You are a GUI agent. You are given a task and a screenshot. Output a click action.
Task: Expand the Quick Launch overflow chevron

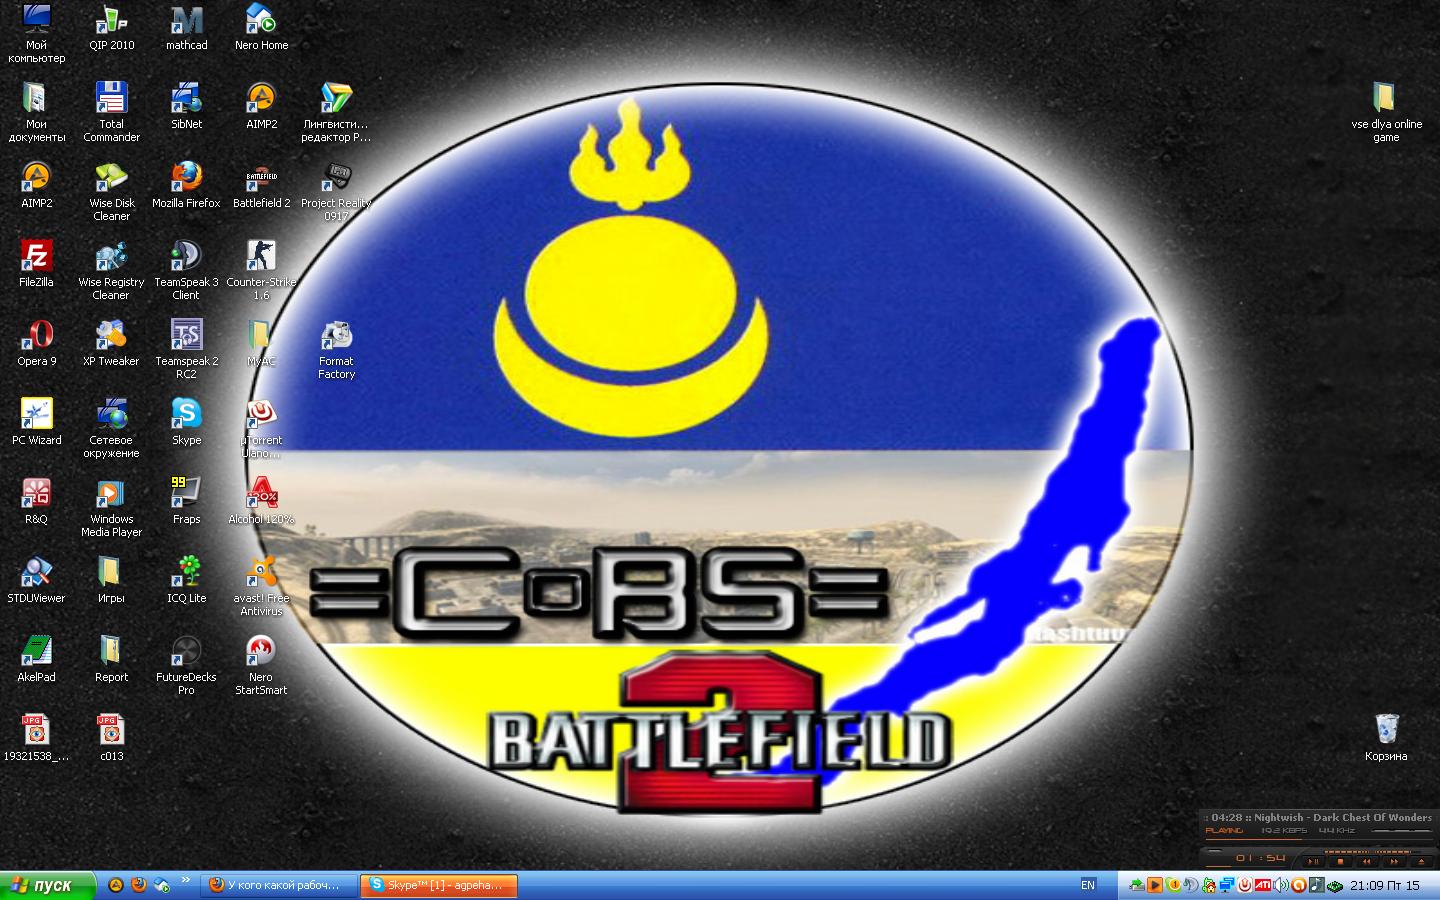point(185,881)
